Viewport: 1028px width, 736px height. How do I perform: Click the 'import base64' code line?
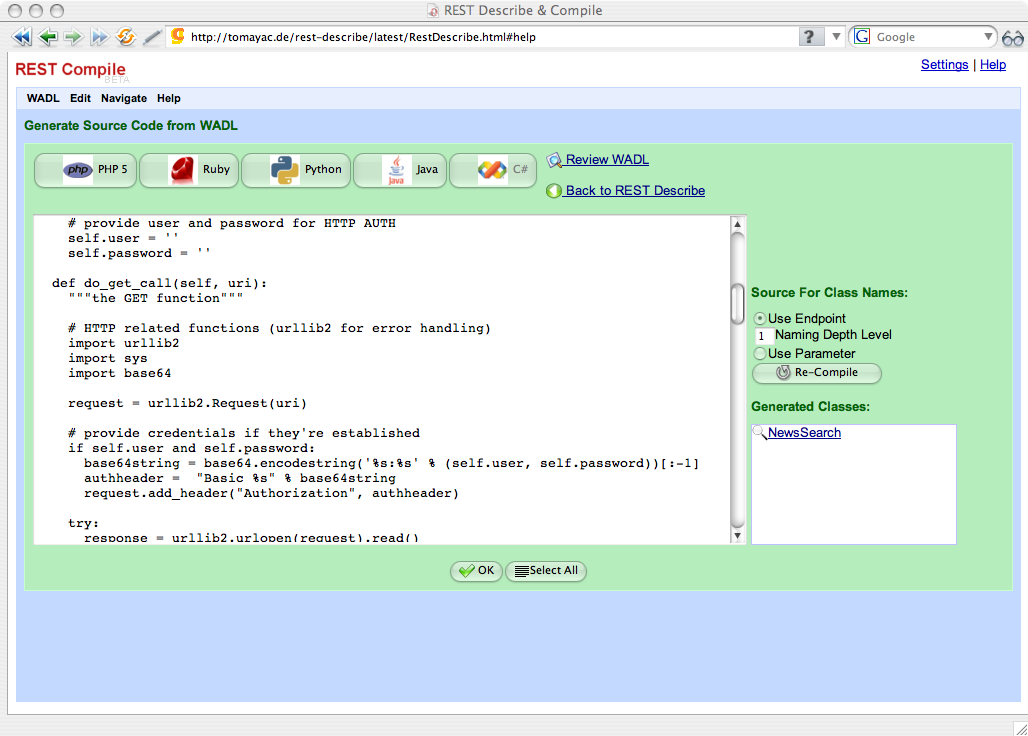tap(119, 373)
